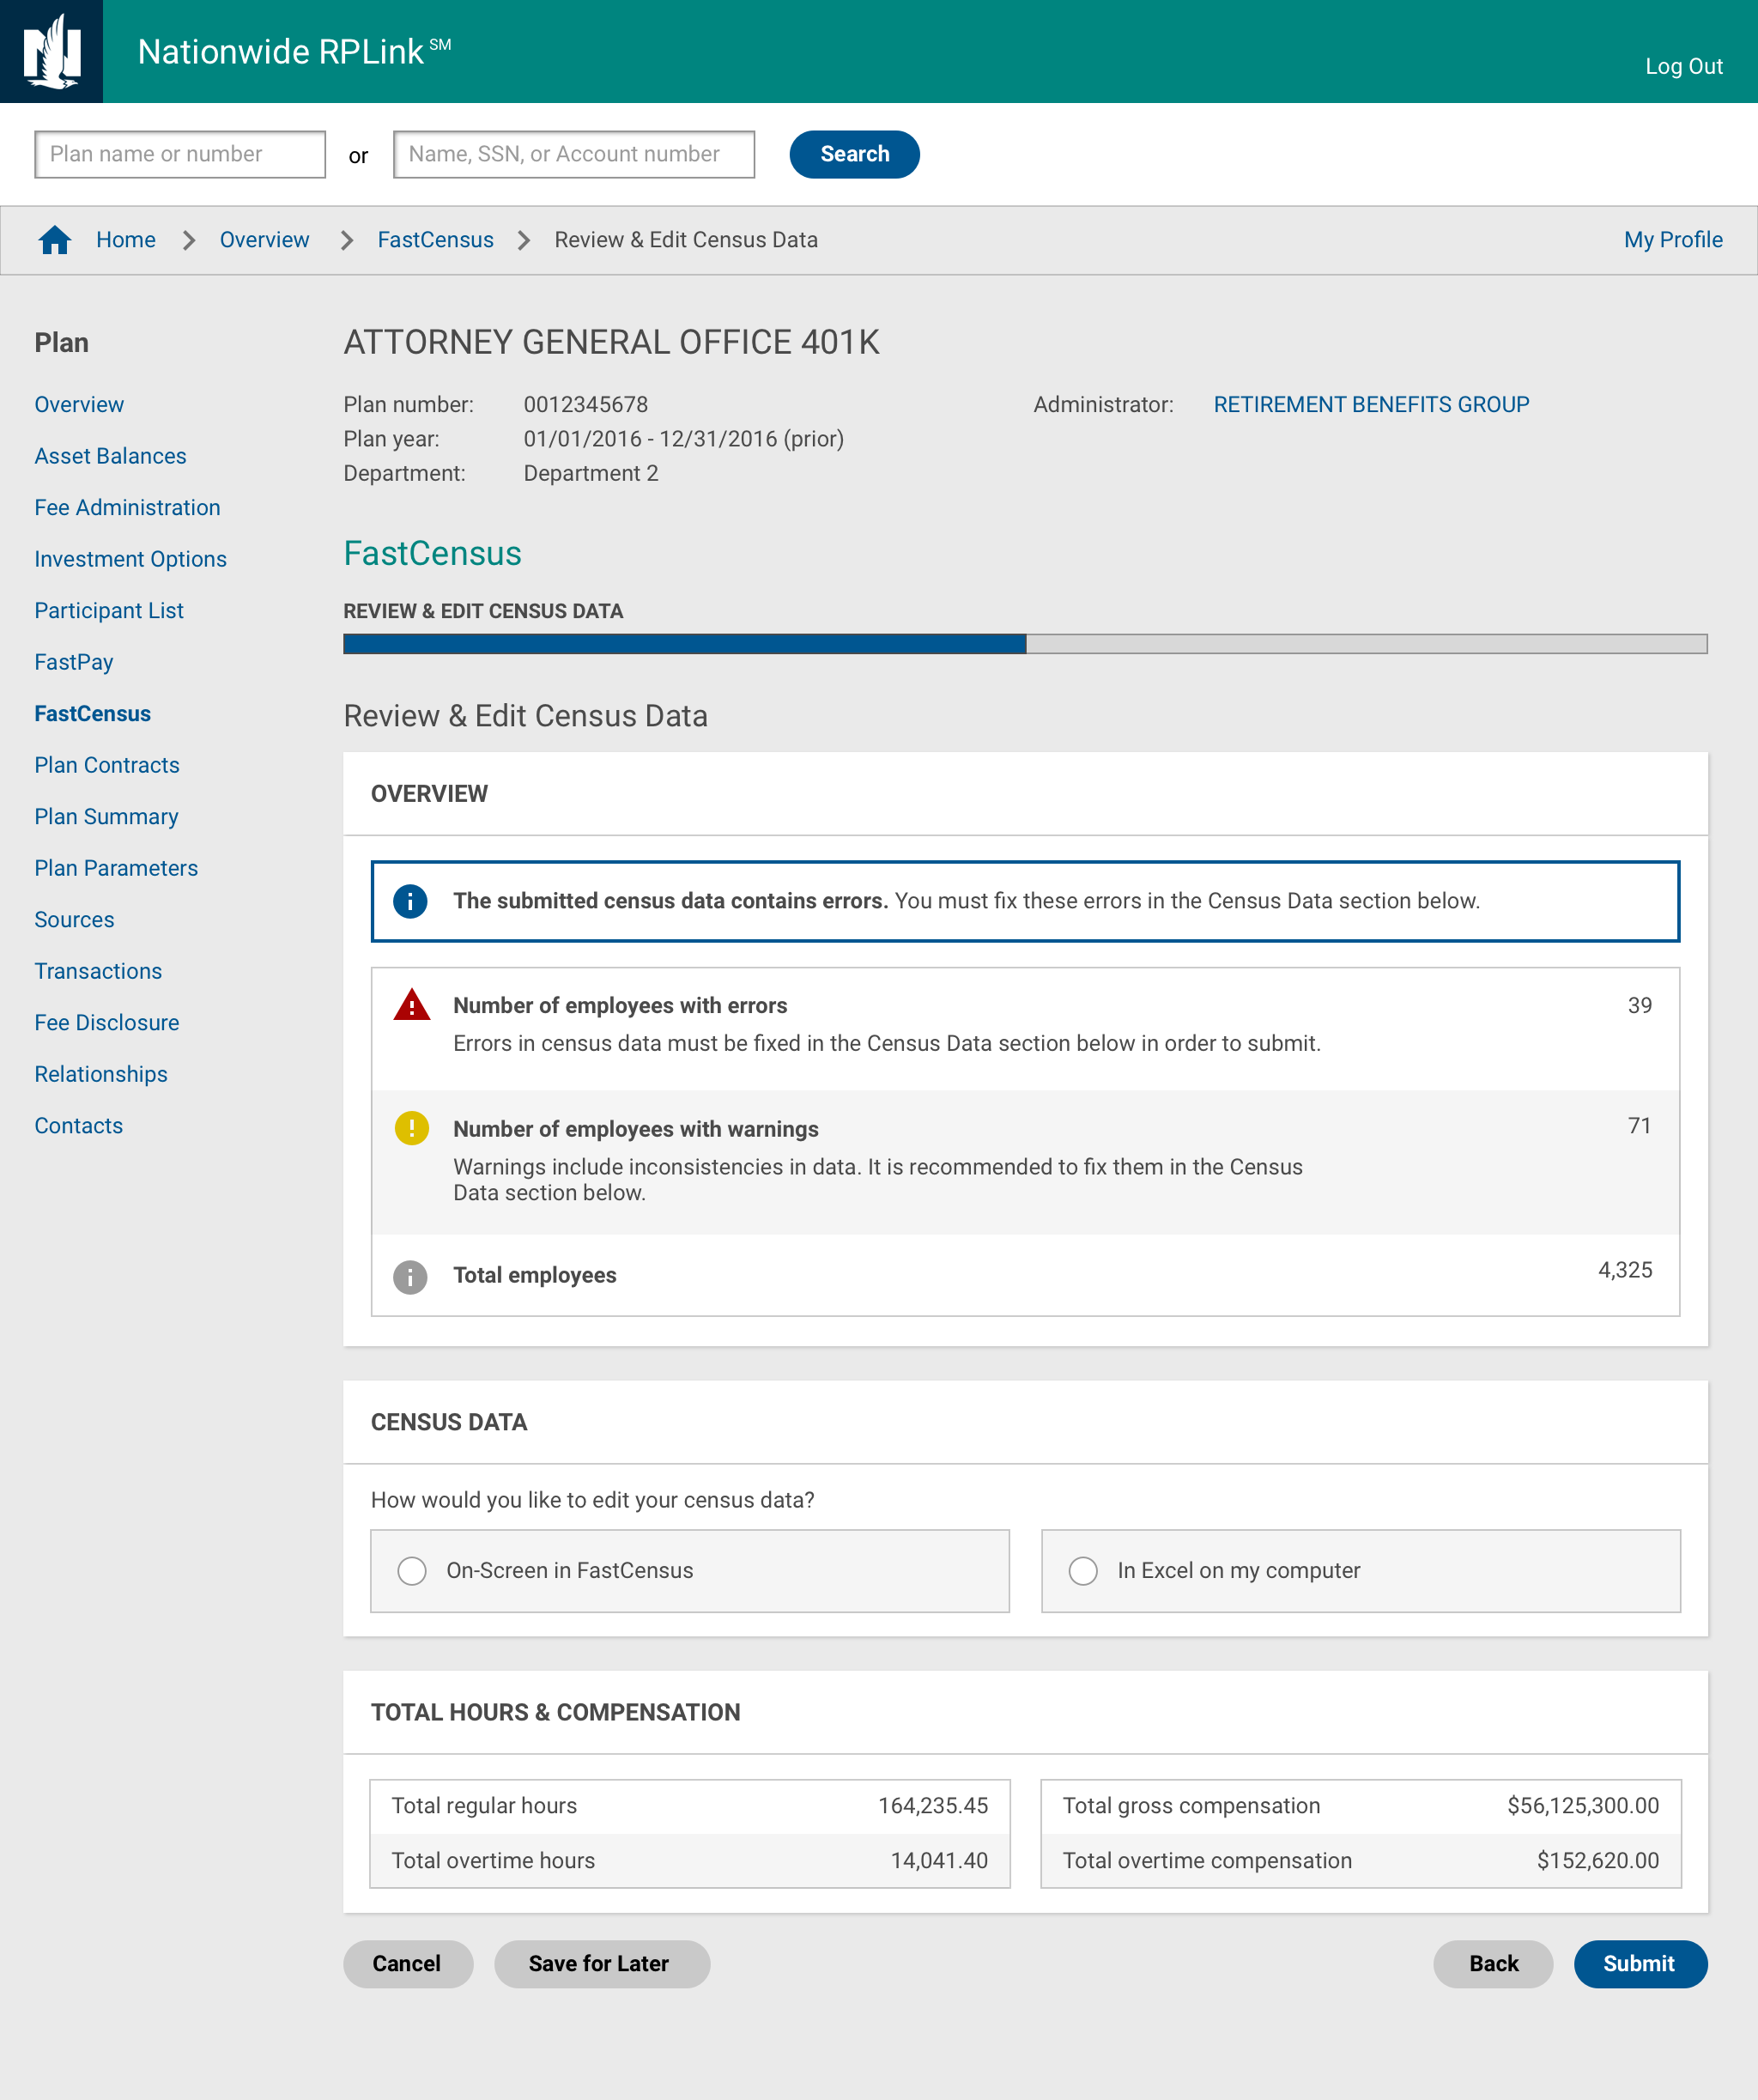Click the yellow warning exclamation icon
Image resolution: width=1758 pixels, height=2100 pixels.
(411, 1128)
